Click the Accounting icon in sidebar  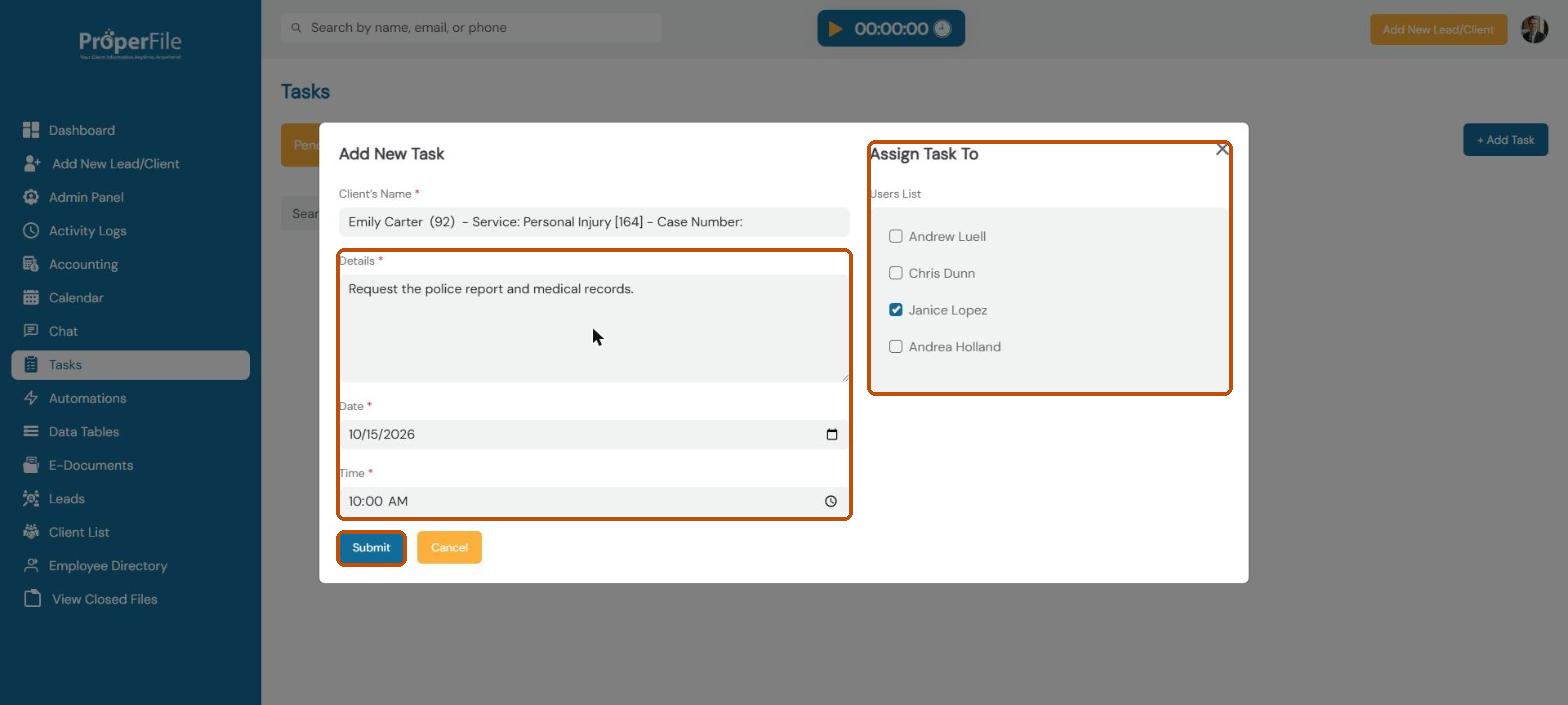31,264
